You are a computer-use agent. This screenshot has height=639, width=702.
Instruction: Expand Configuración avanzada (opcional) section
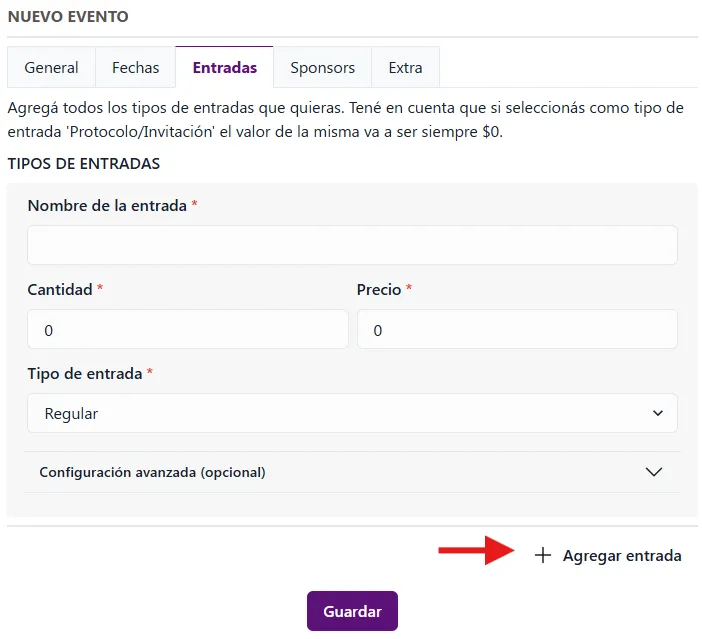[352, 472]
